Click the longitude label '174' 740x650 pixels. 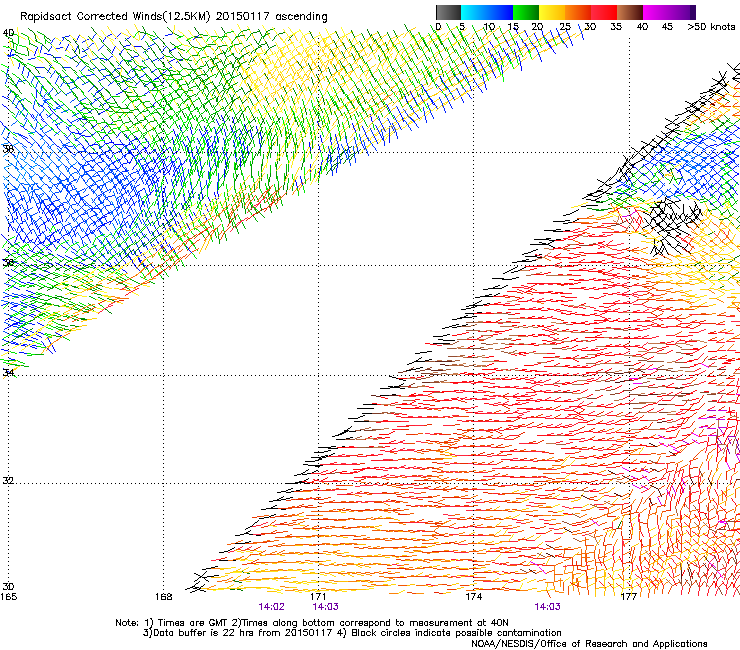474,597
